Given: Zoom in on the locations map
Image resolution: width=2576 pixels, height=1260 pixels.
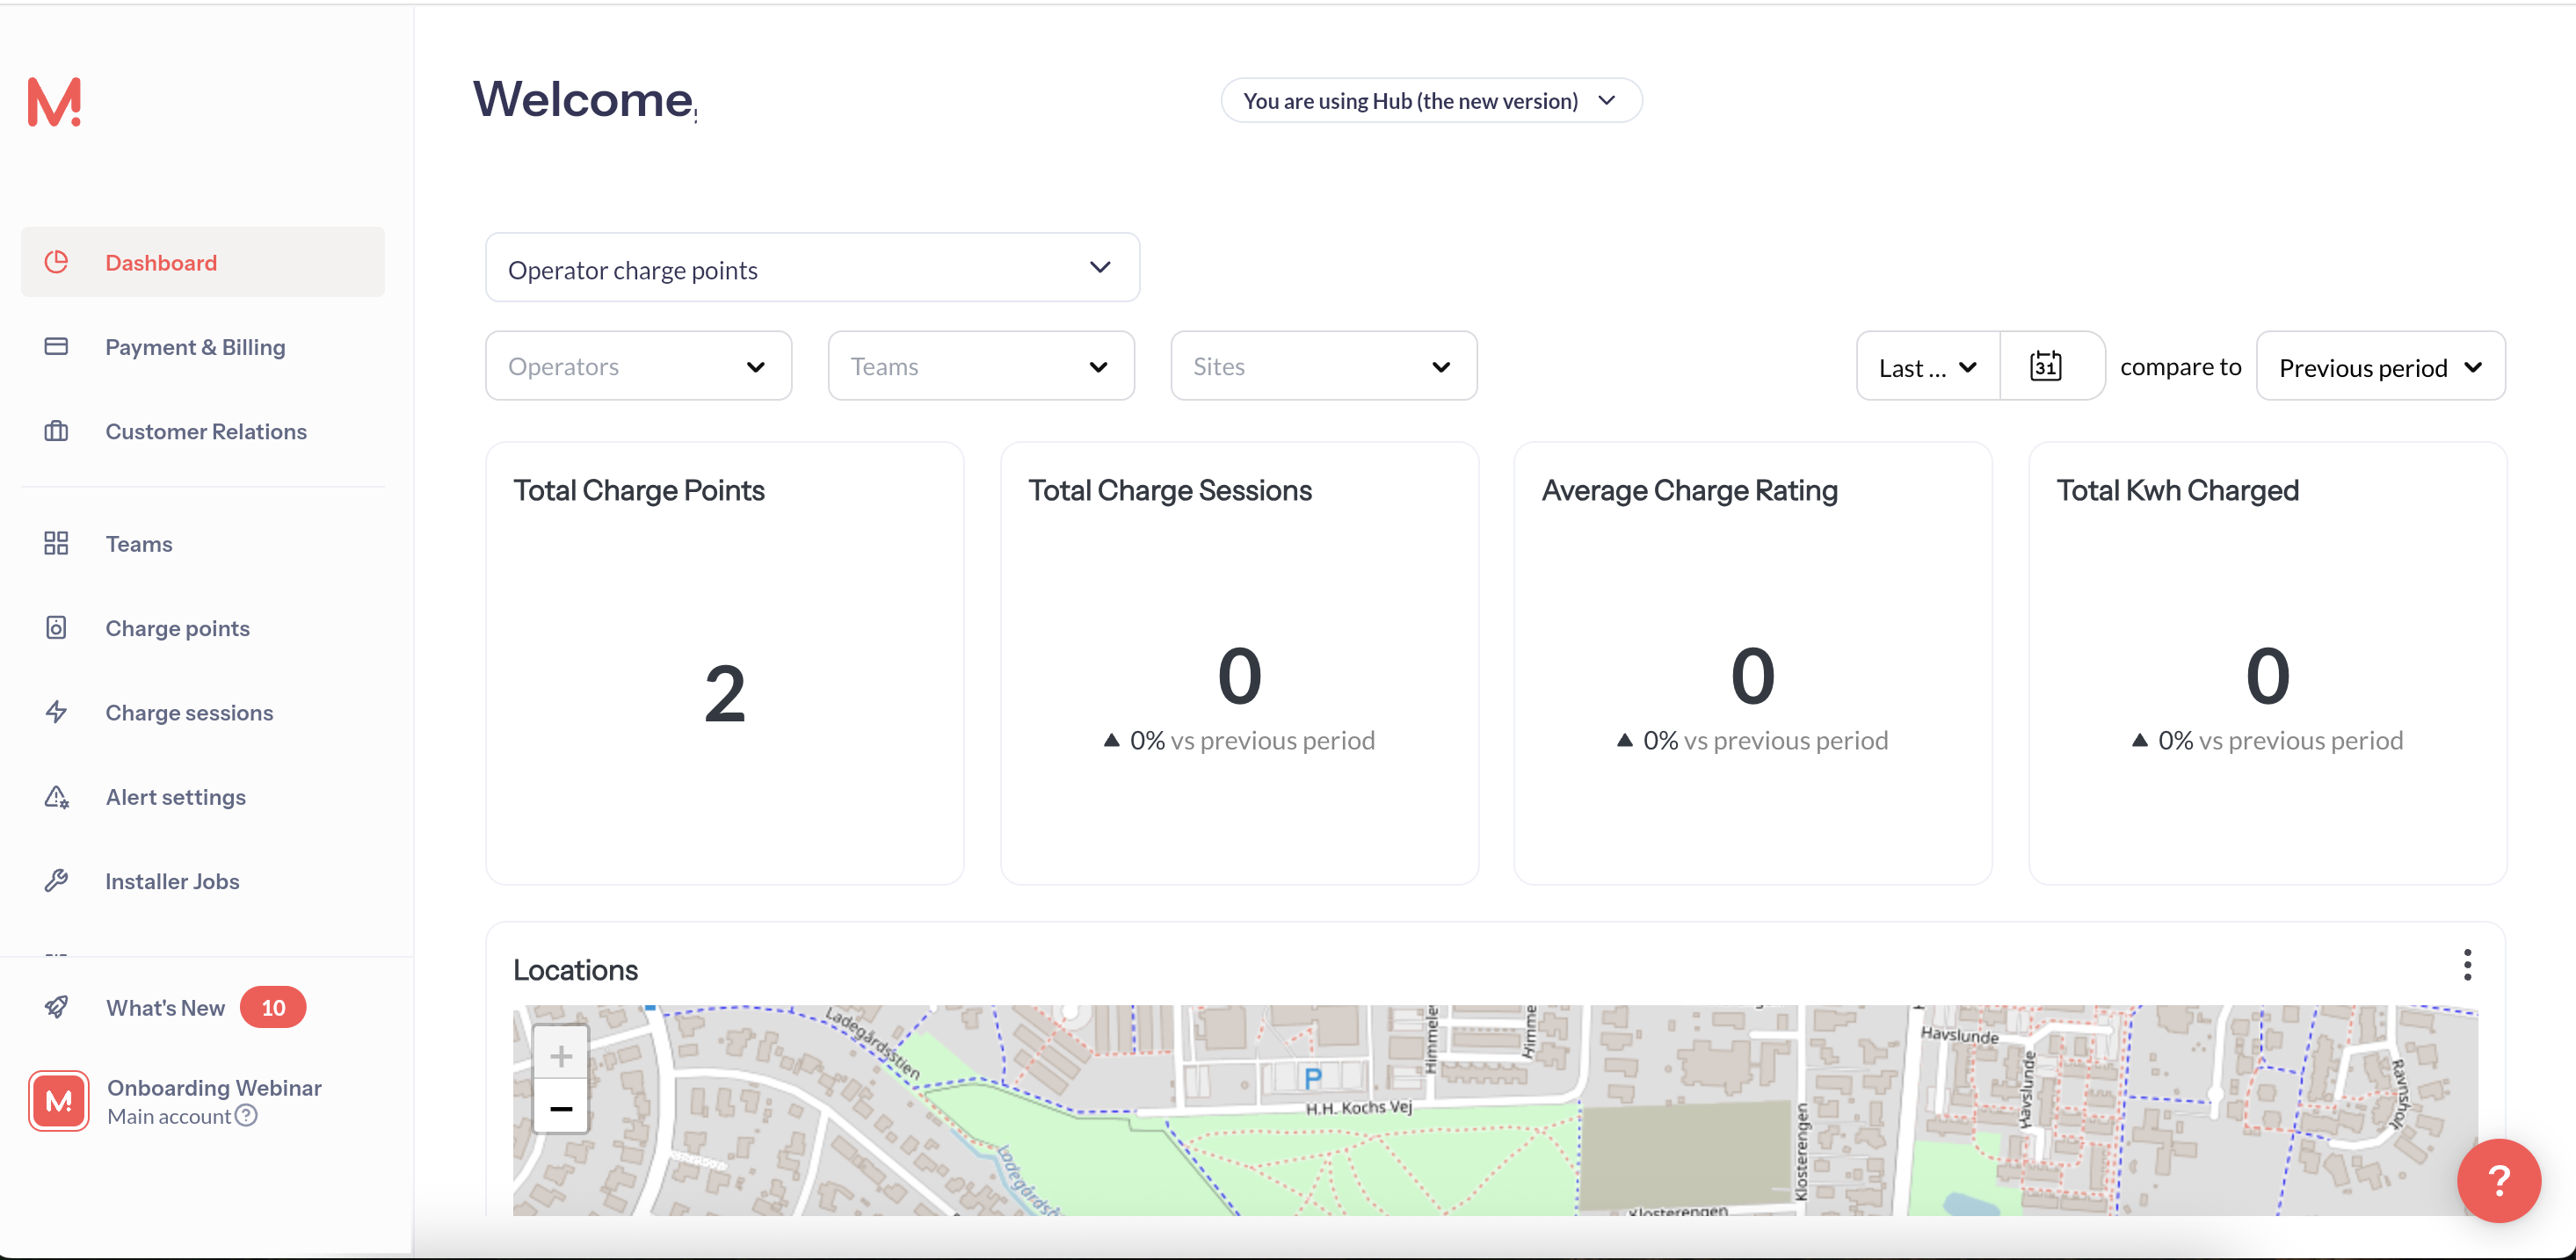Looking at the screenshot, I should [x=561, y=1055].
